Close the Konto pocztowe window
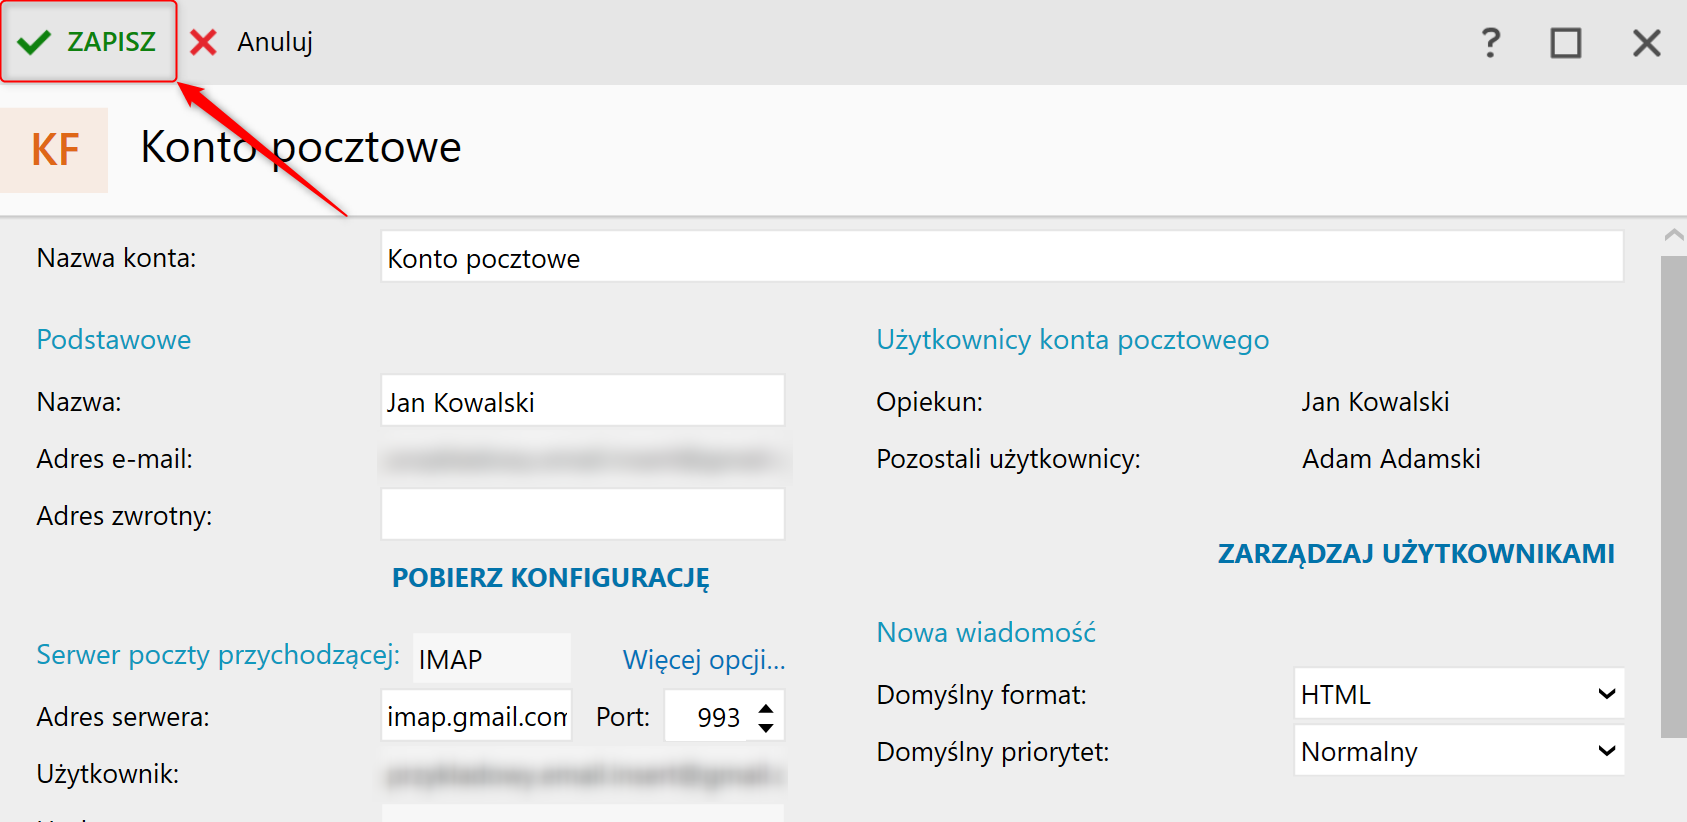The width and height of the screenshot is (1687, 822). [x=1646, y=43]
